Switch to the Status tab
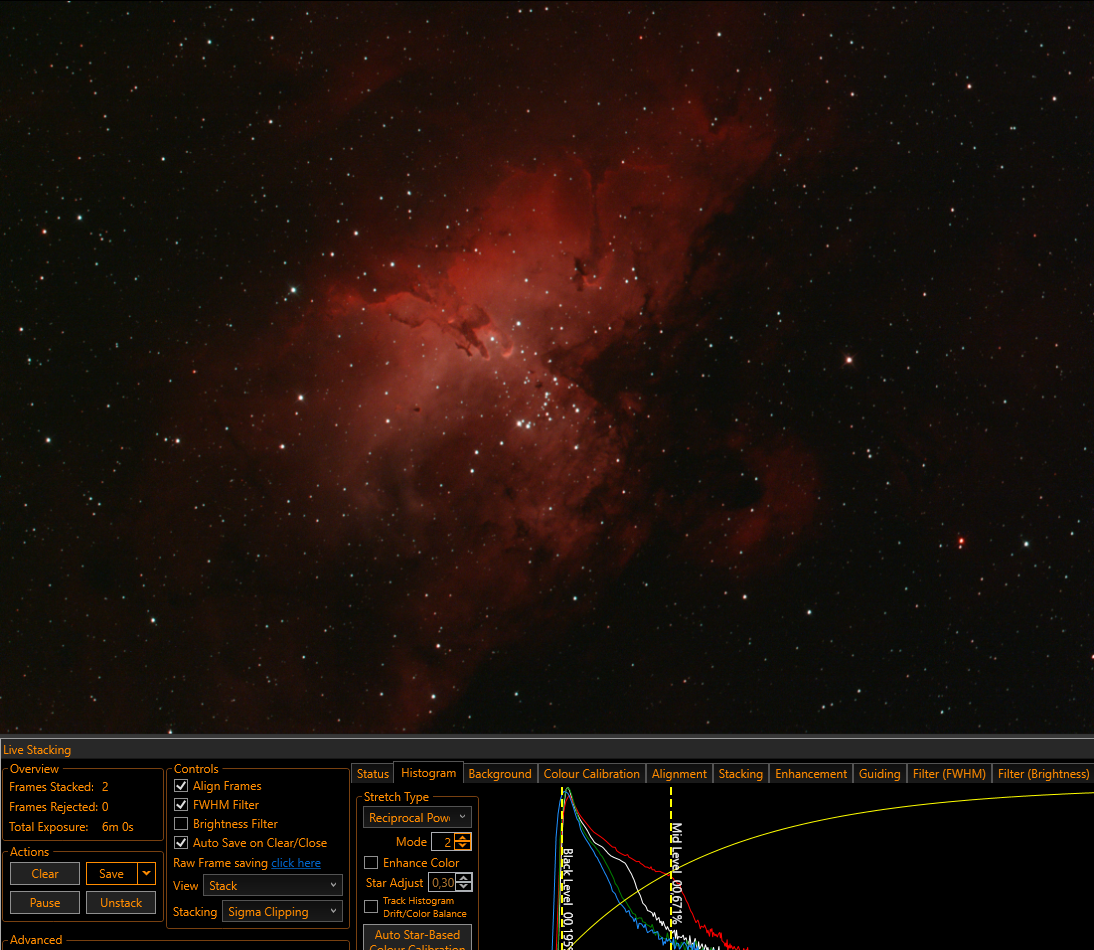Viewport: 1094px width, 950px height. 373,774
